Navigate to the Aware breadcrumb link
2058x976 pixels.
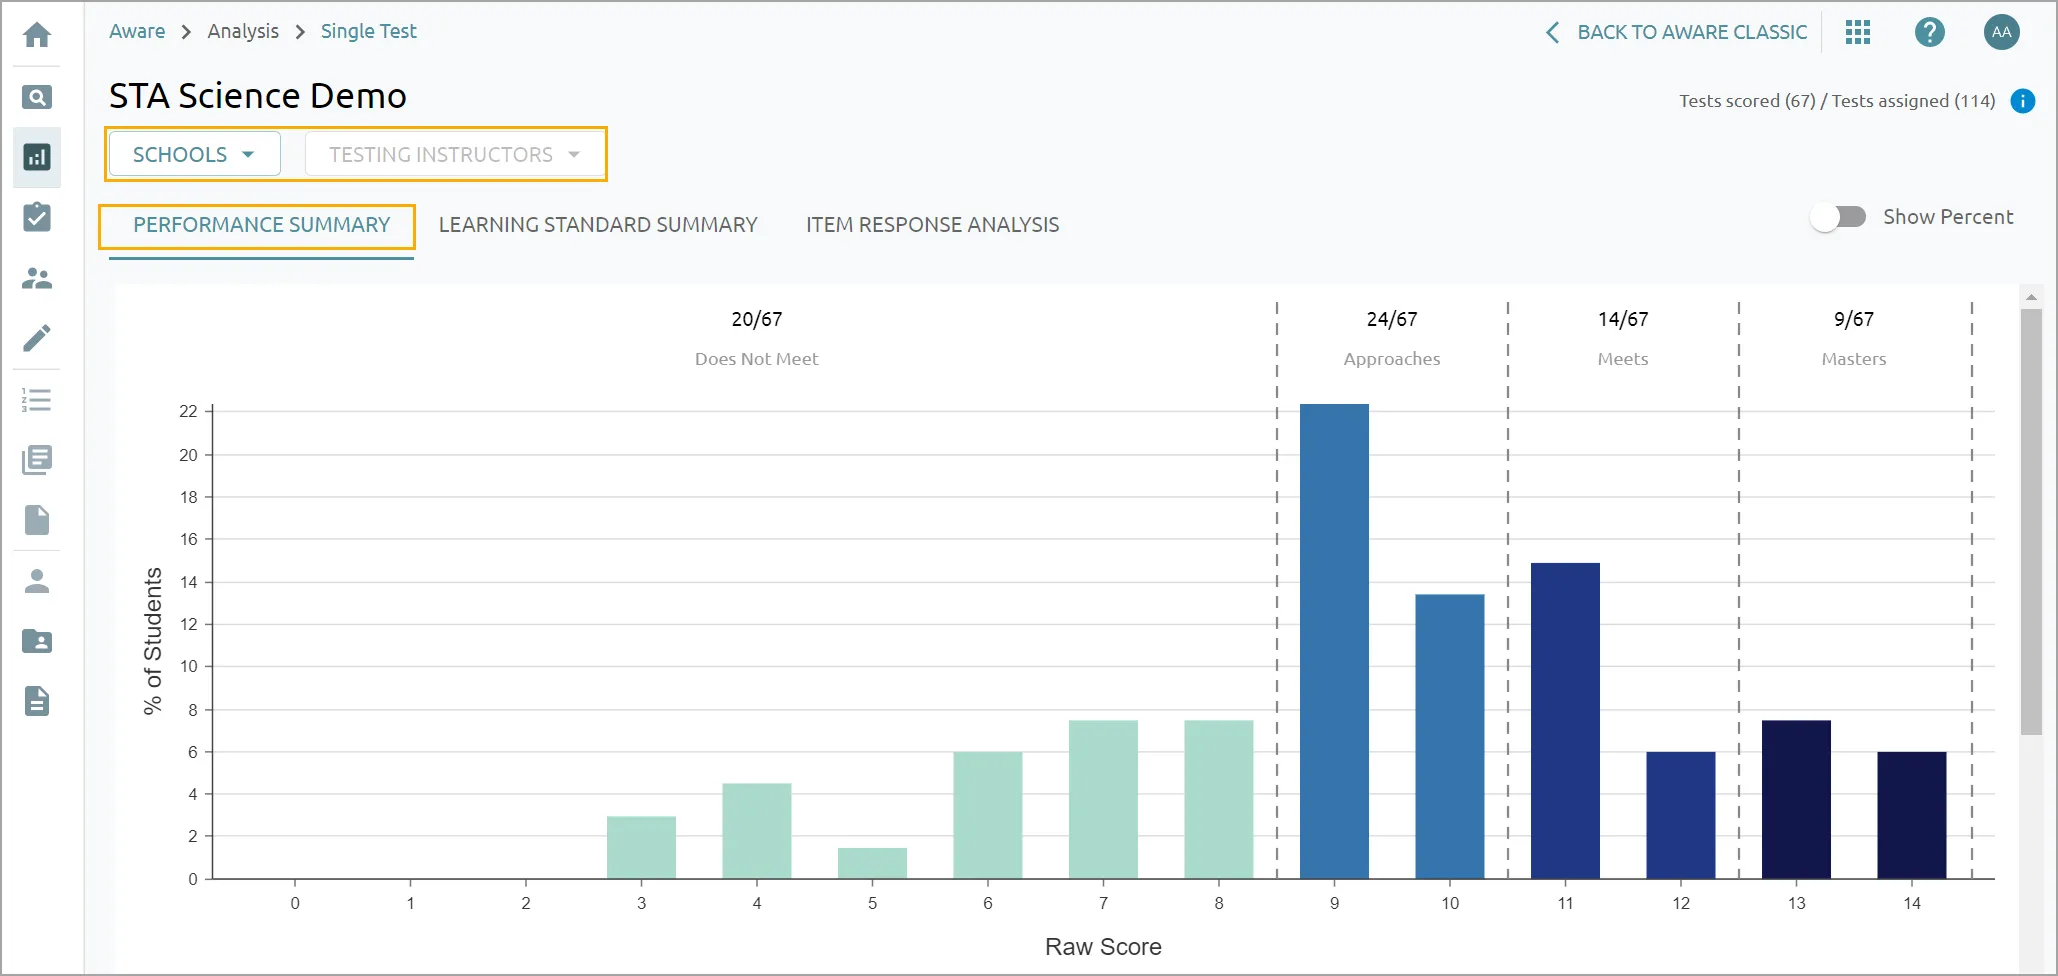[x=137, y=31]
